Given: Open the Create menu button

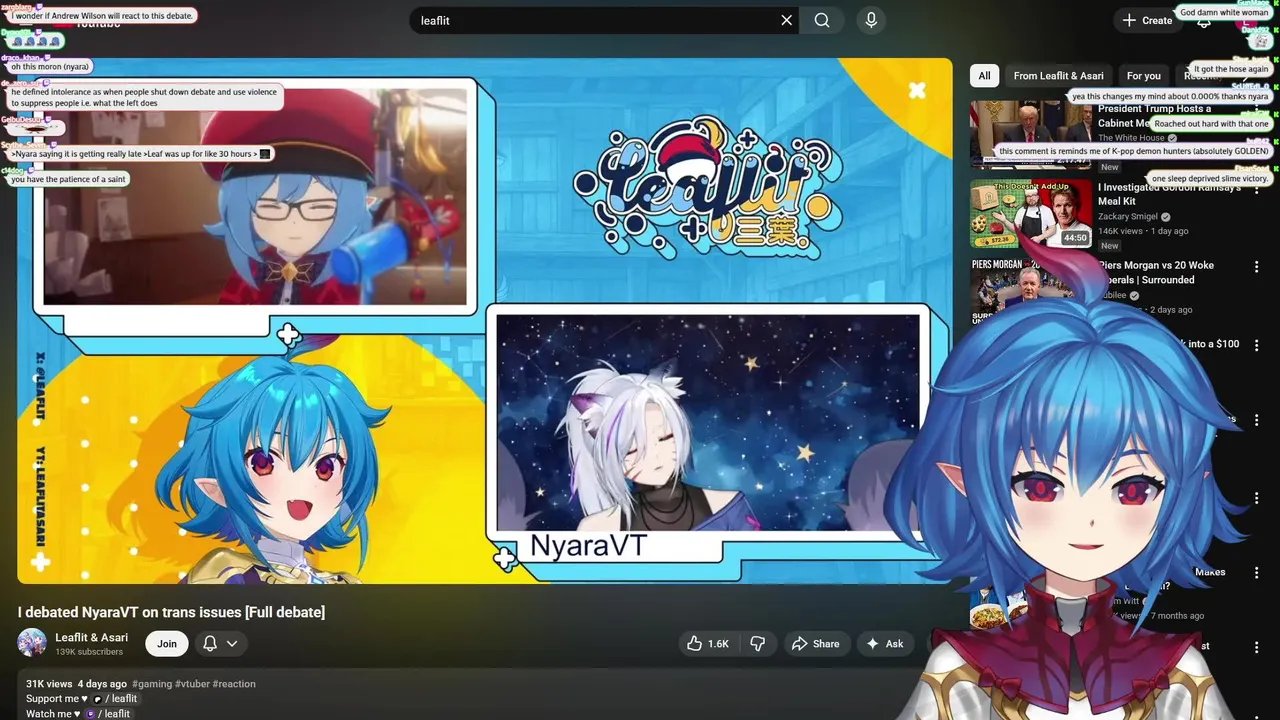Looking at the screenshot, I should coord(1146,20).
